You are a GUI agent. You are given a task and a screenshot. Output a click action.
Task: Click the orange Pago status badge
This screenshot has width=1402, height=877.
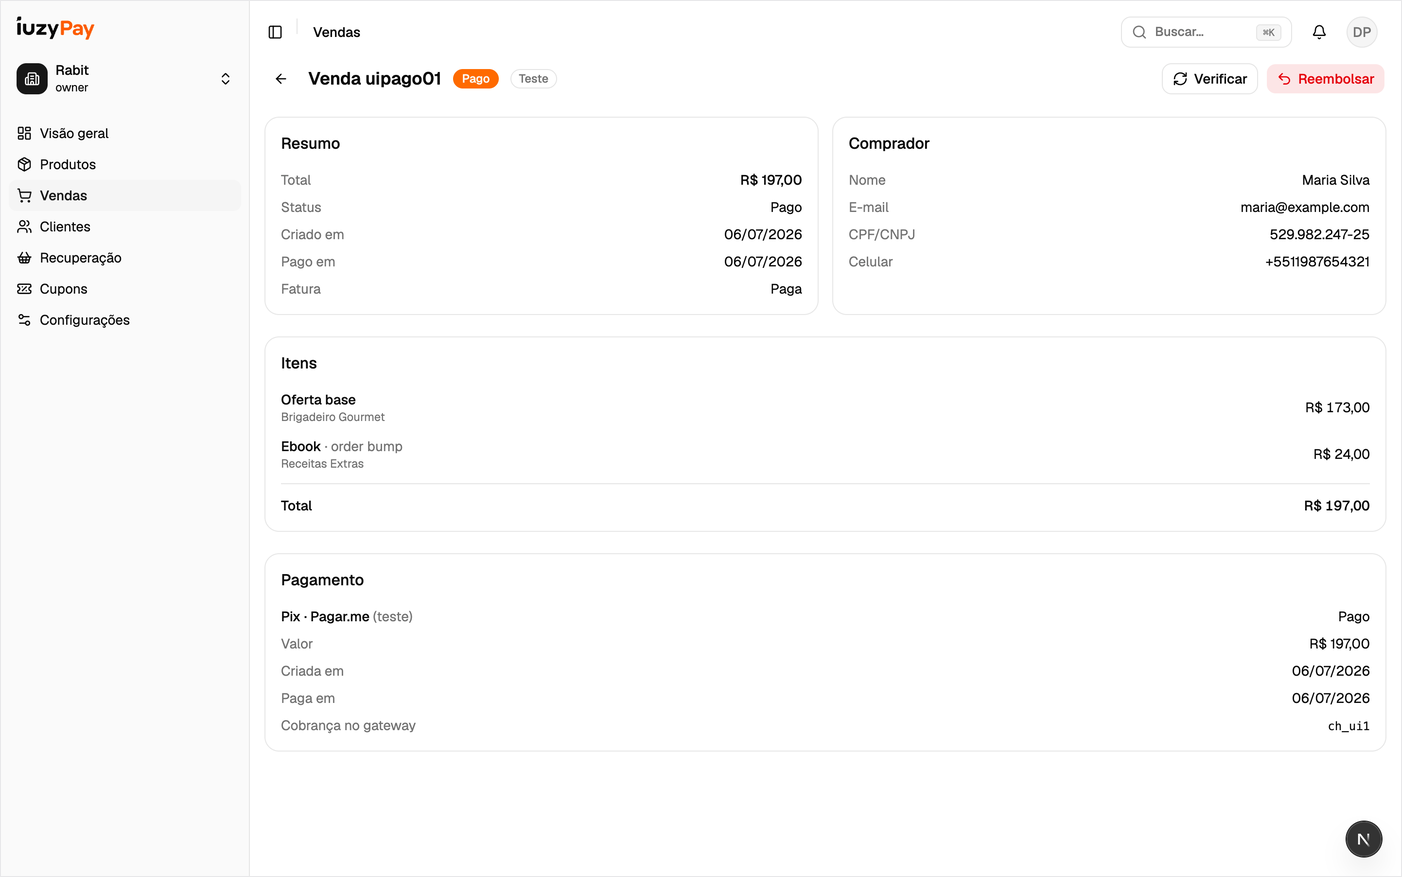tap(476, 79)
